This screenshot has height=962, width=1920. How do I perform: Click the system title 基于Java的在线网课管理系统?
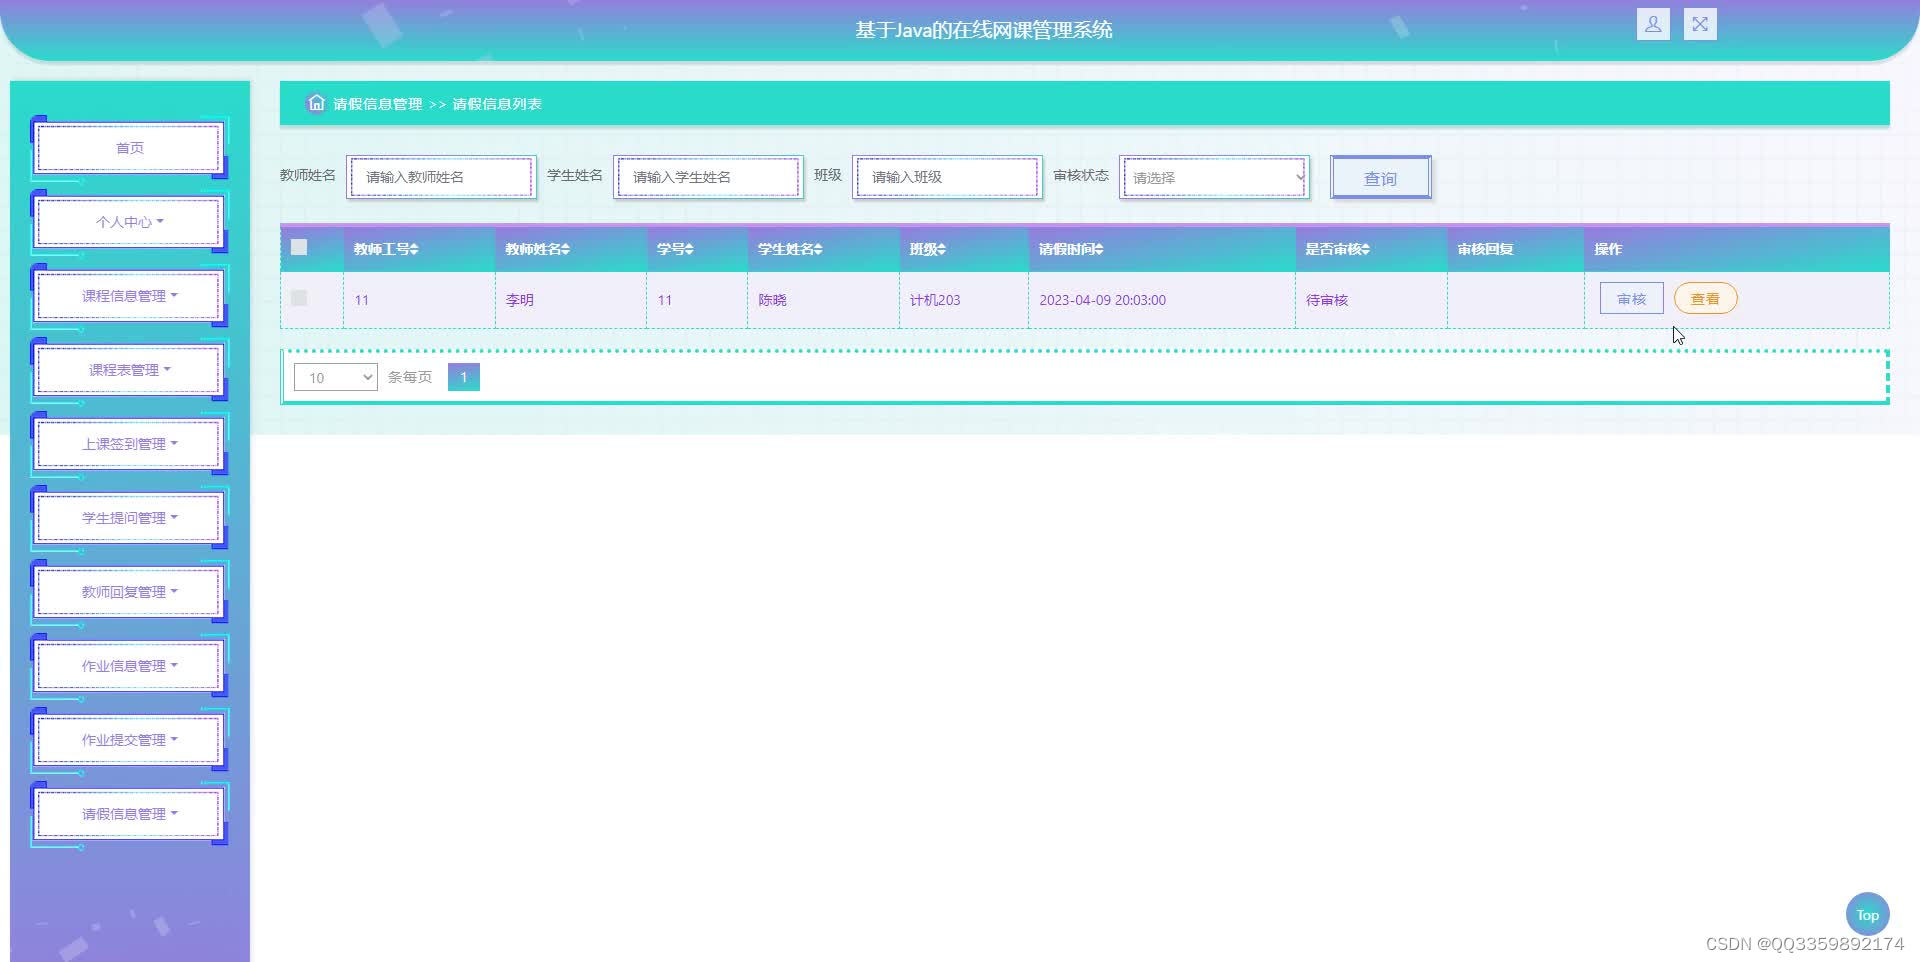984,30
